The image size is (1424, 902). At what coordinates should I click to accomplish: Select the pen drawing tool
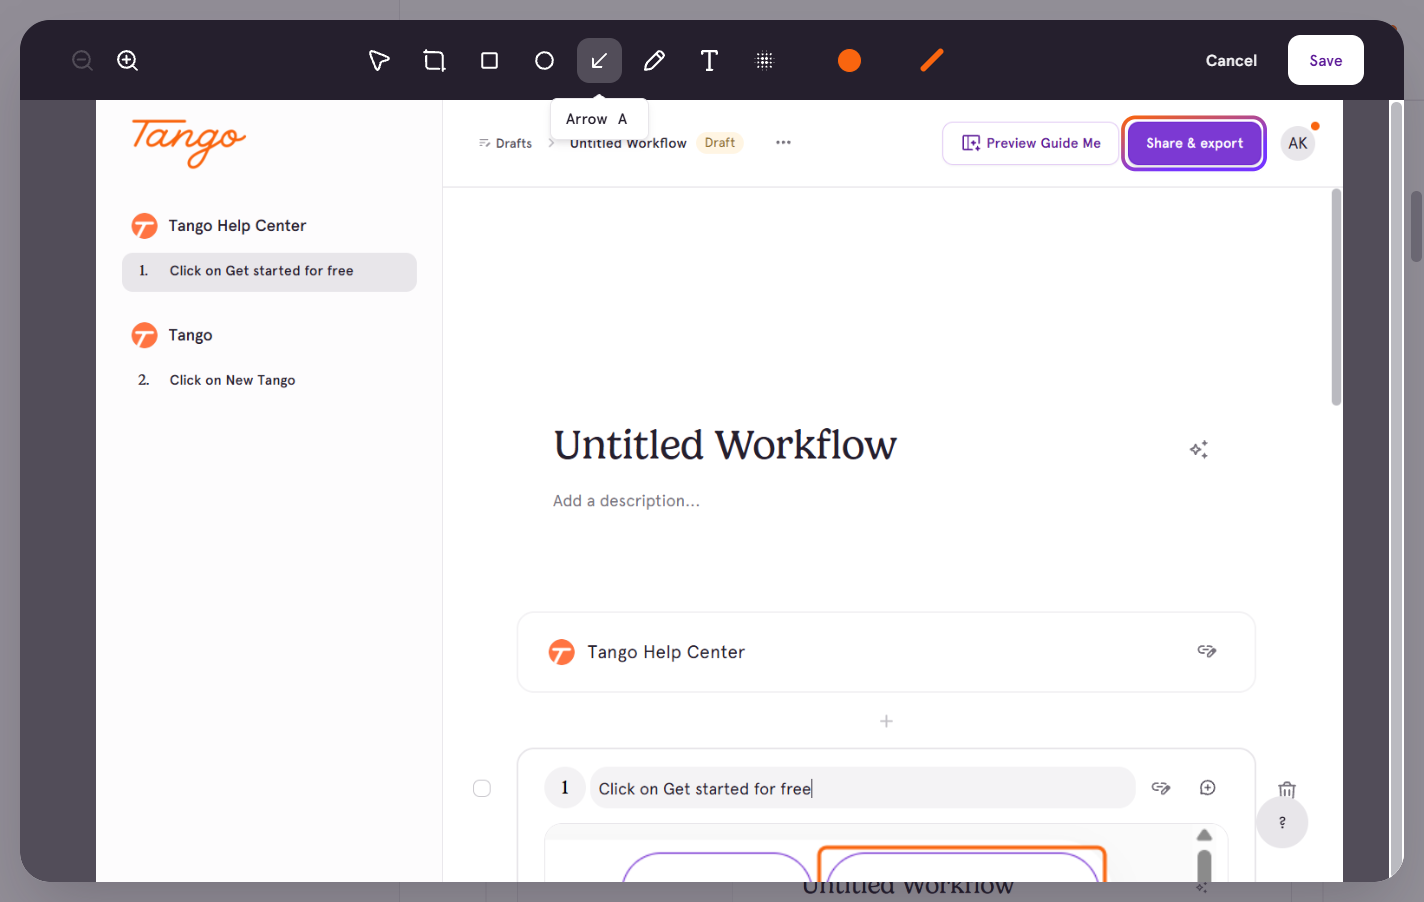654,61
